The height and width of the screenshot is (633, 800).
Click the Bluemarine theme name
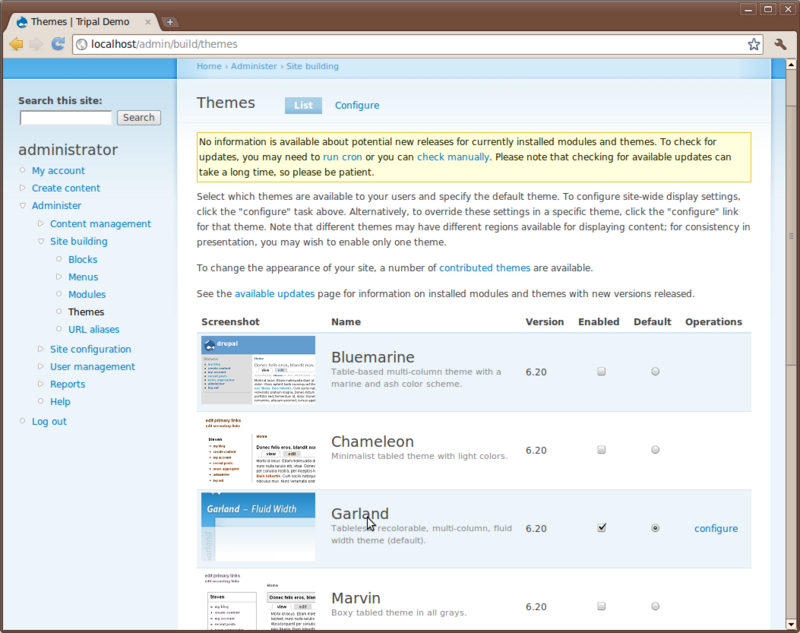click(x=372, y=357)
